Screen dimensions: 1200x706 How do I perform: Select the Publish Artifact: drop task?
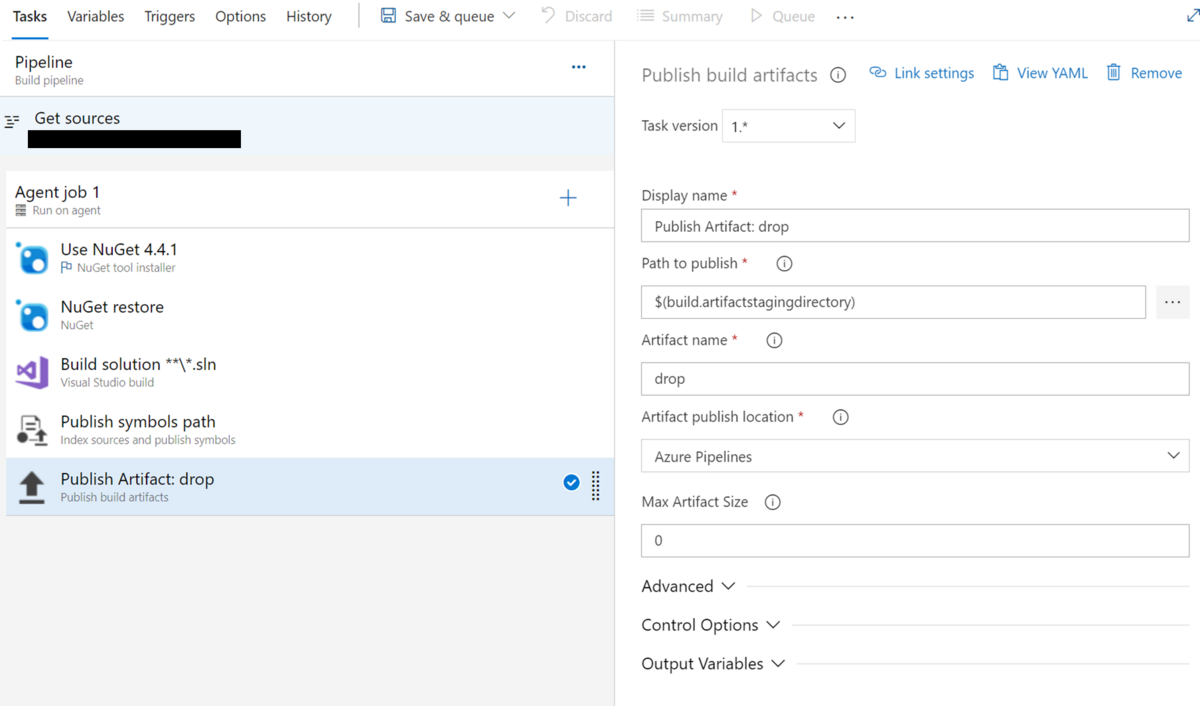coord(310,487)
